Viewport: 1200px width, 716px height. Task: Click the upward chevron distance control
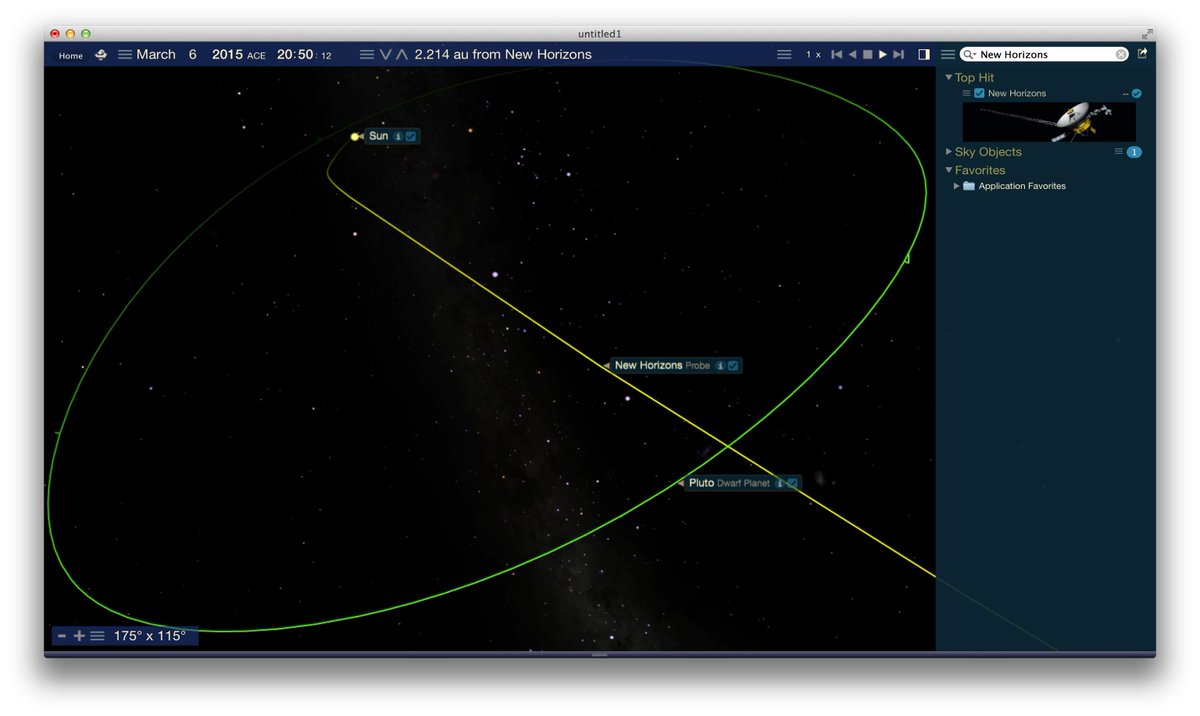click(x=402, y=55)
